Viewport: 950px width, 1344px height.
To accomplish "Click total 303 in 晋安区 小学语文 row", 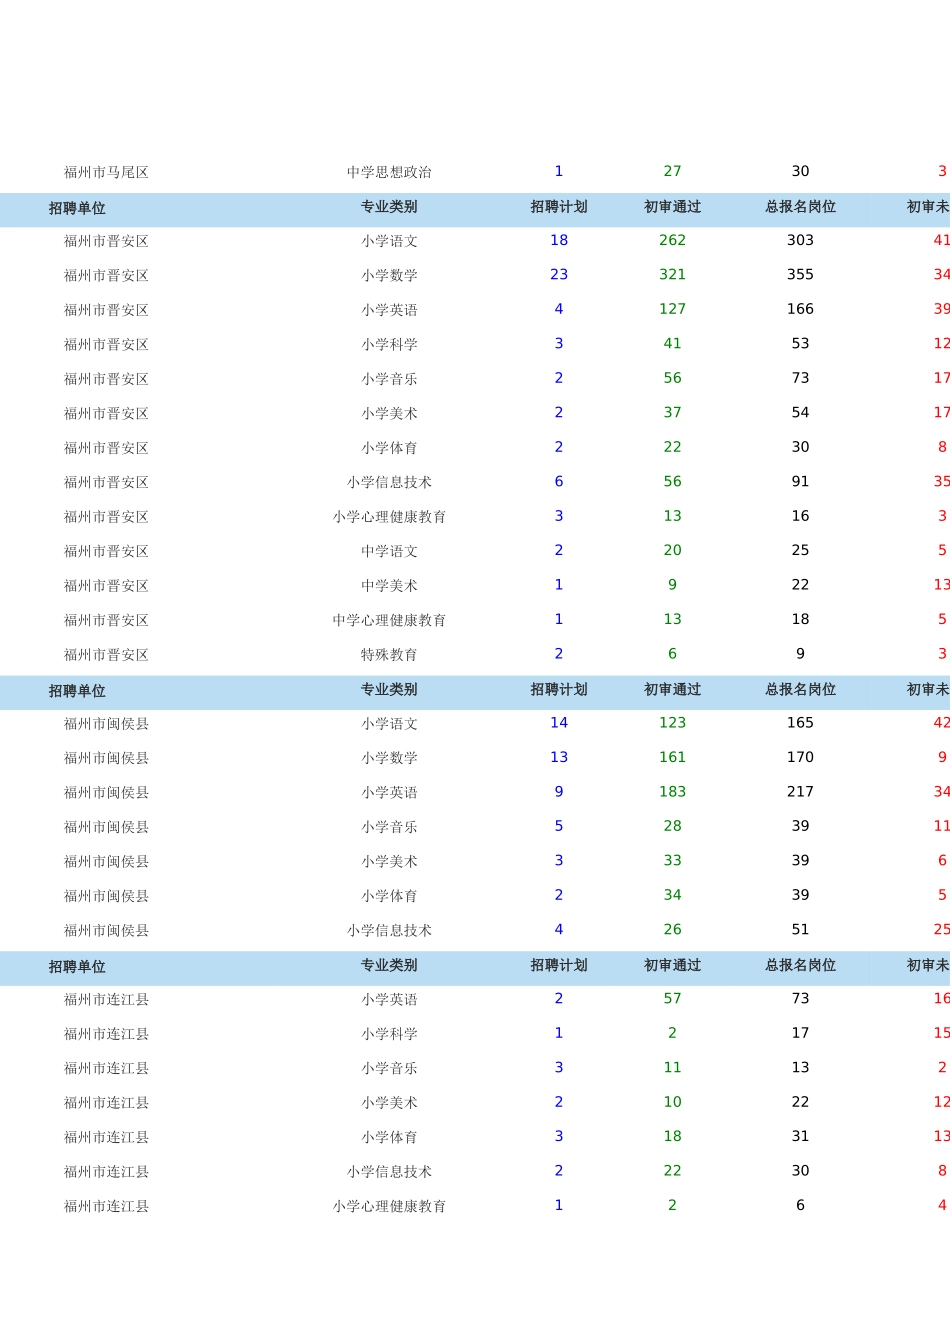I will tap(800, 241).
